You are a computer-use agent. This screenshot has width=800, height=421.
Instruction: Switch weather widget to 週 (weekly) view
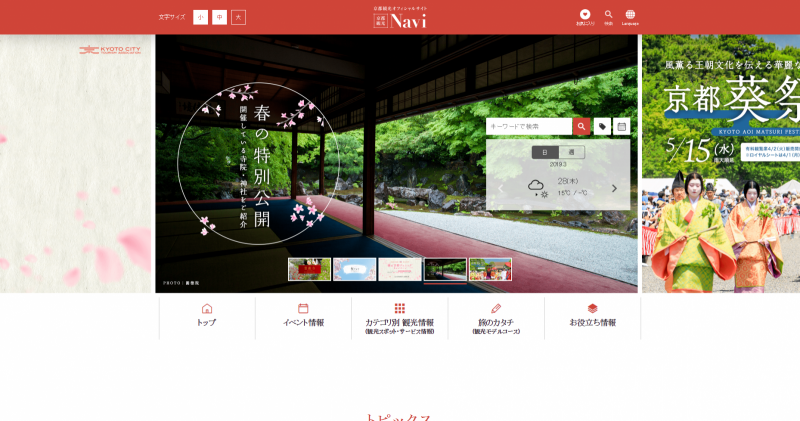point(572,152)
